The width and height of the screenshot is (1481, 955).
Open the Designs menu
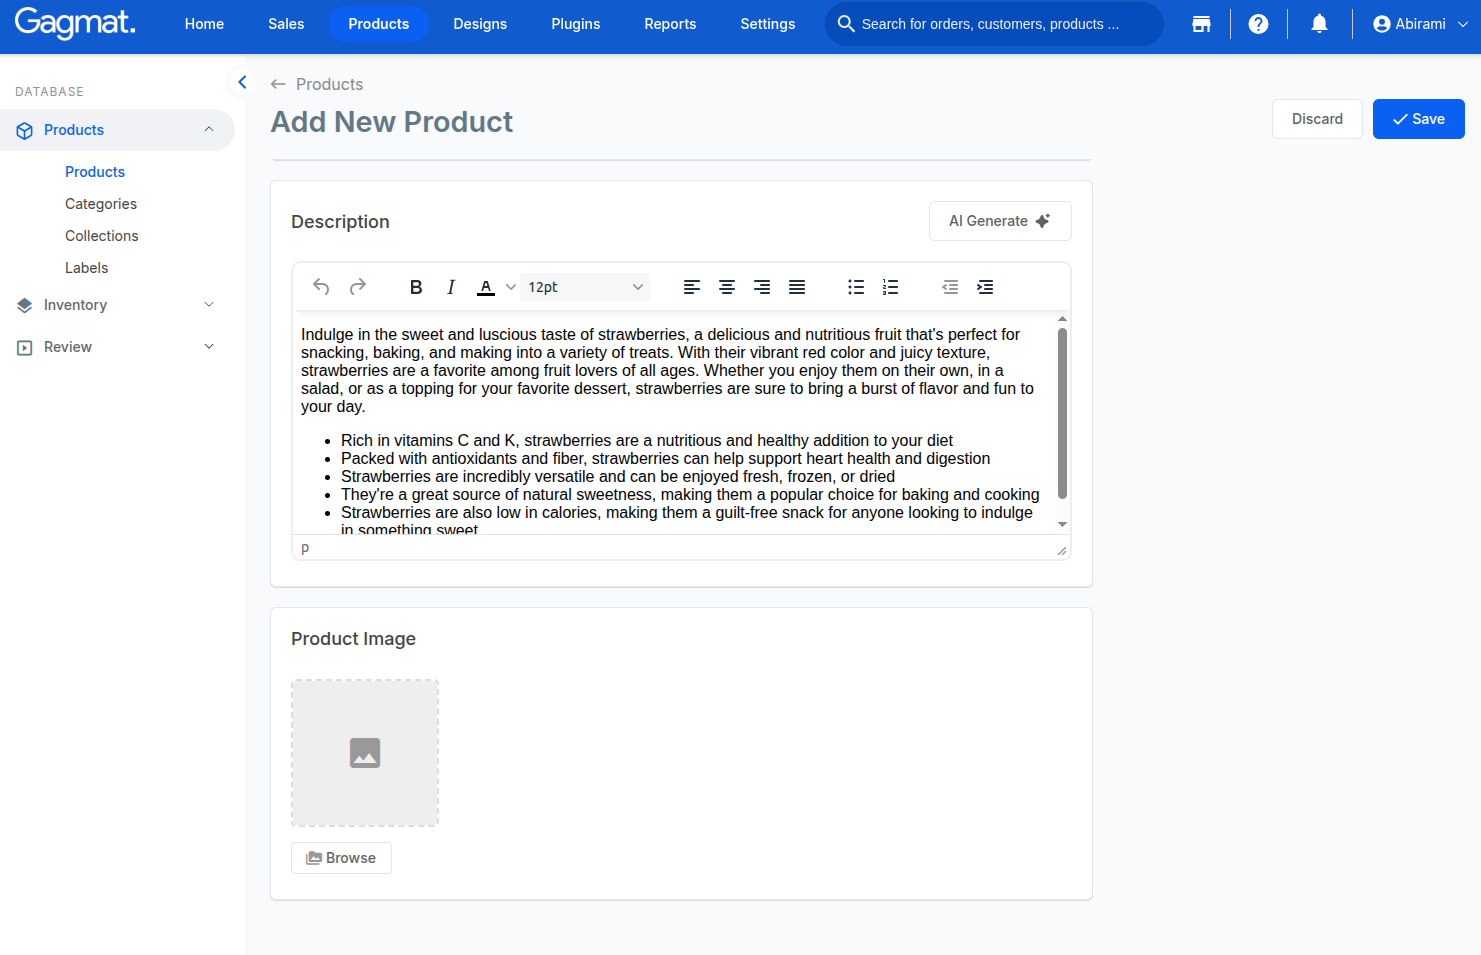pyautogui.click(x=480, y=24)
